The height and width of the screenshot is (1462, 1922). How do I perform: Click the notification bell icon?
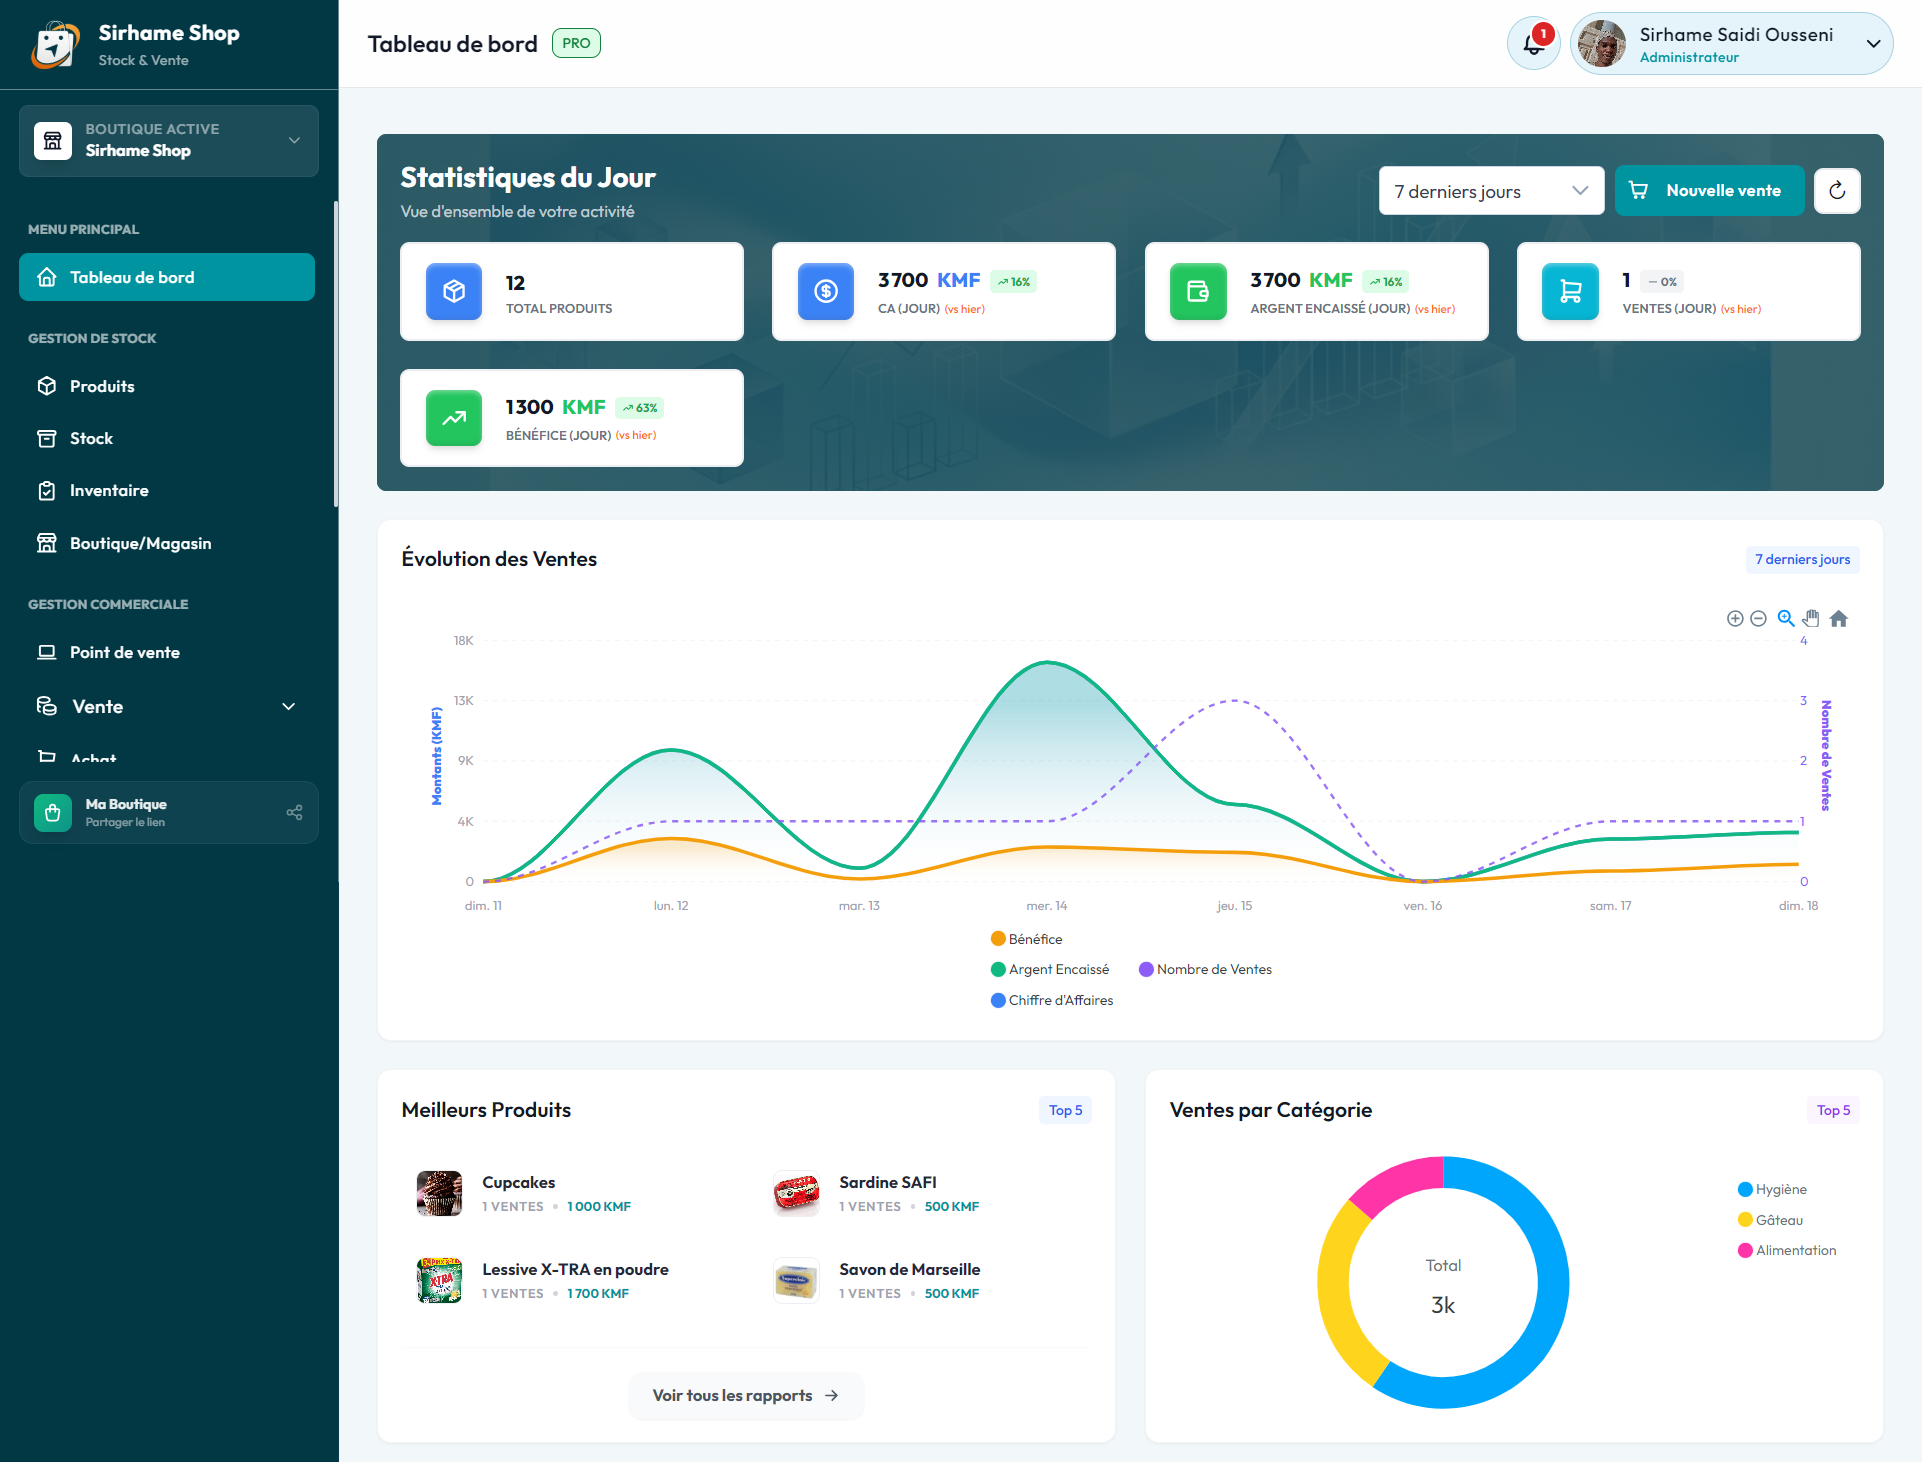tap(1533, 44)
